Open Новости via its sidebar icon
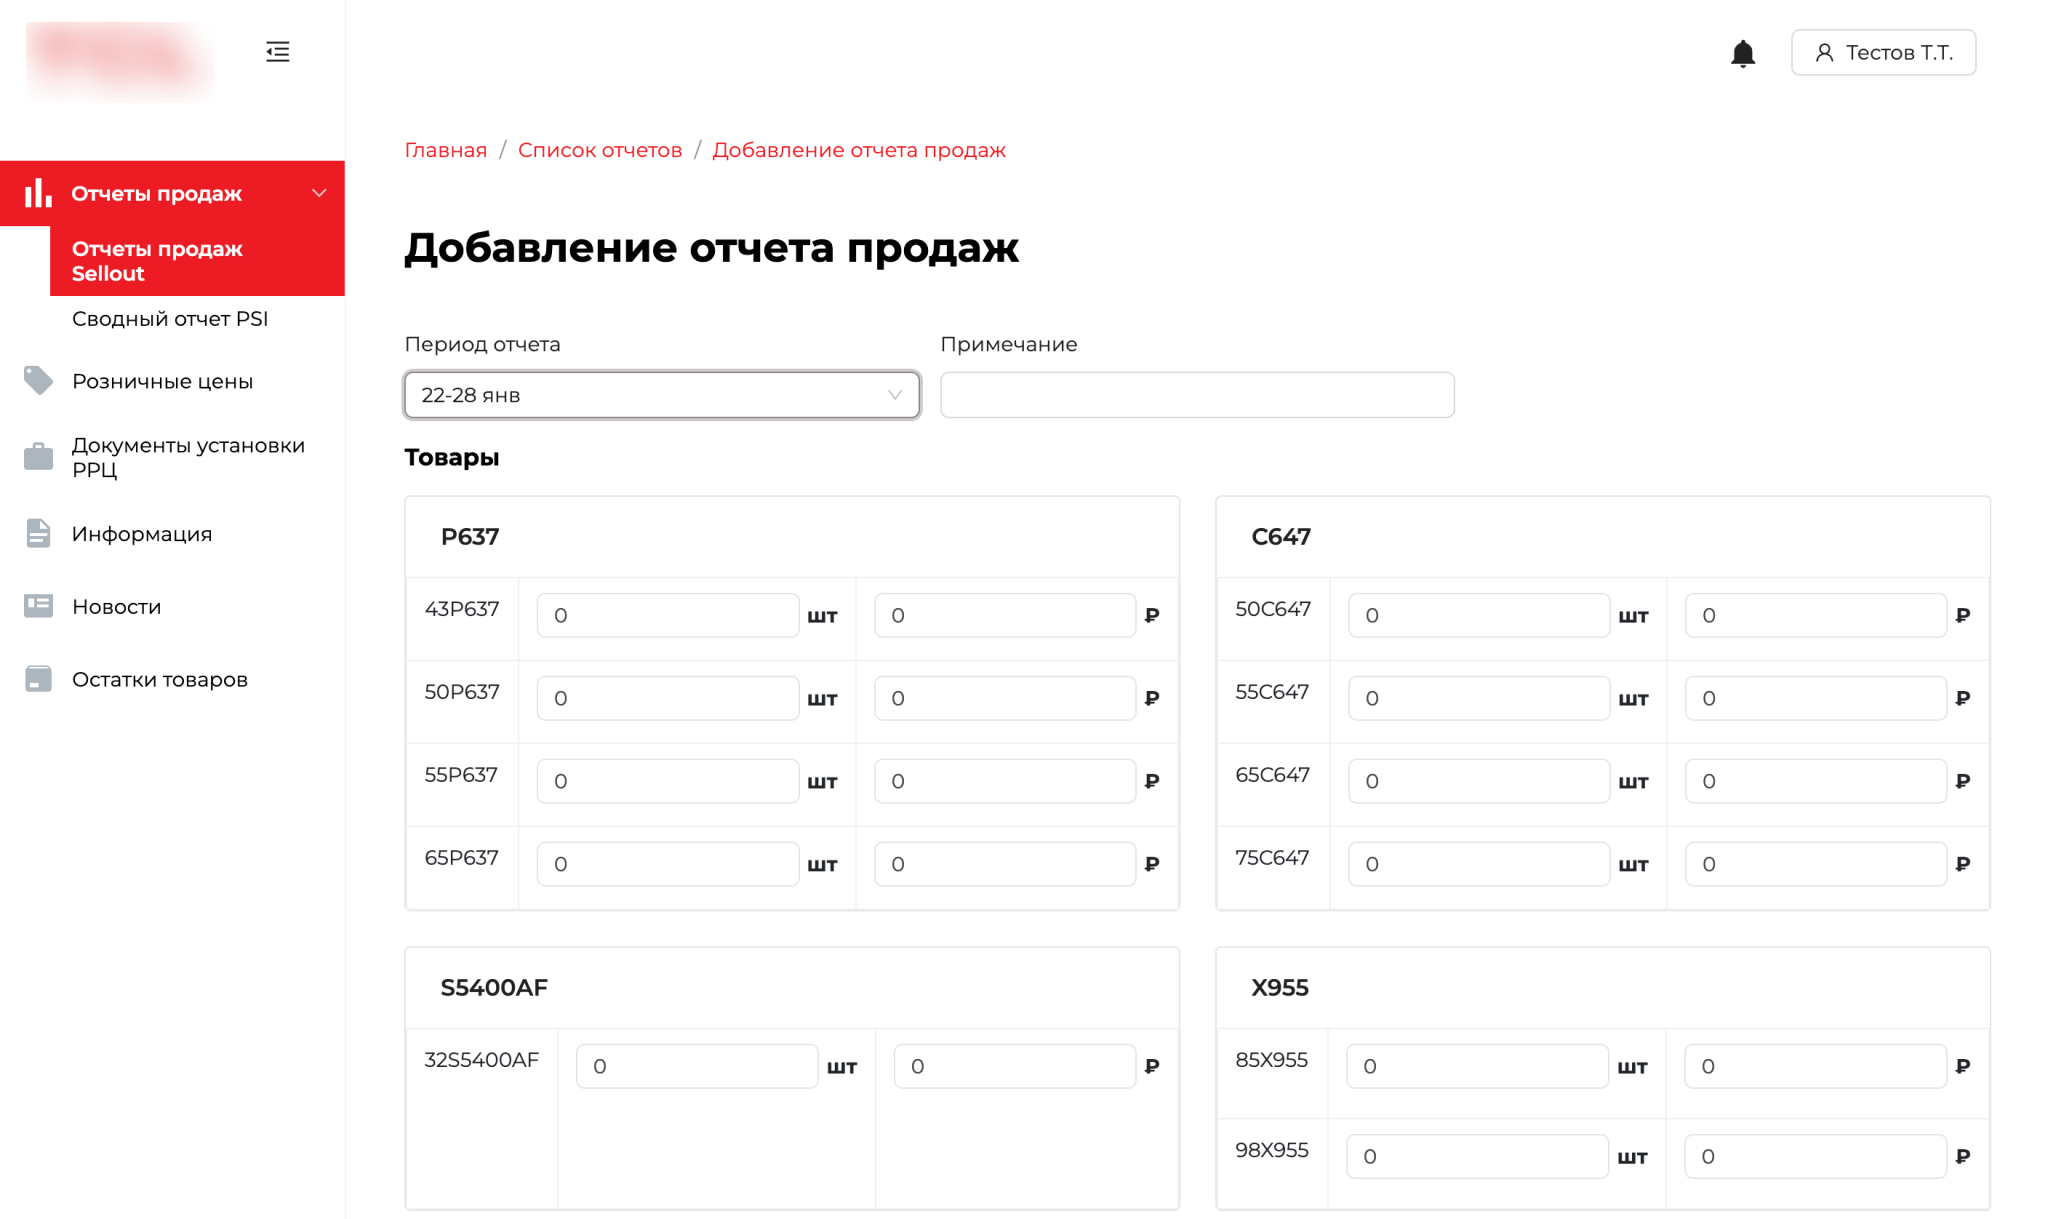Viewport: 2048px width, 1219px height. click(x=37, y=605)
